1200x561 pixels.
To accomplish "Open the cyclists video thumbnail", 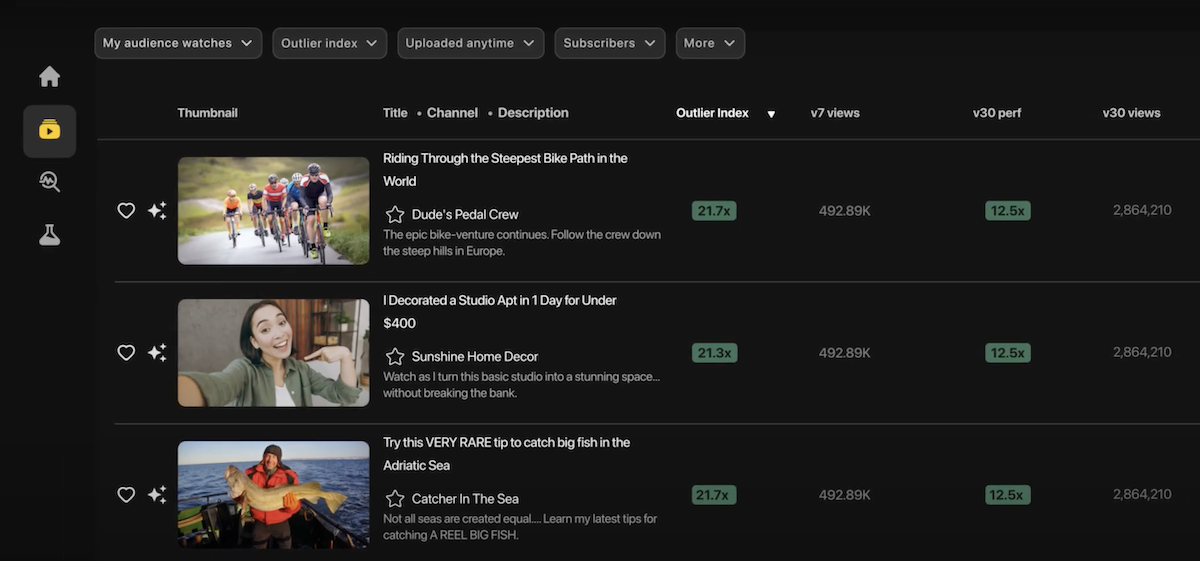I will pyautogui.click(x=273, y=210).
